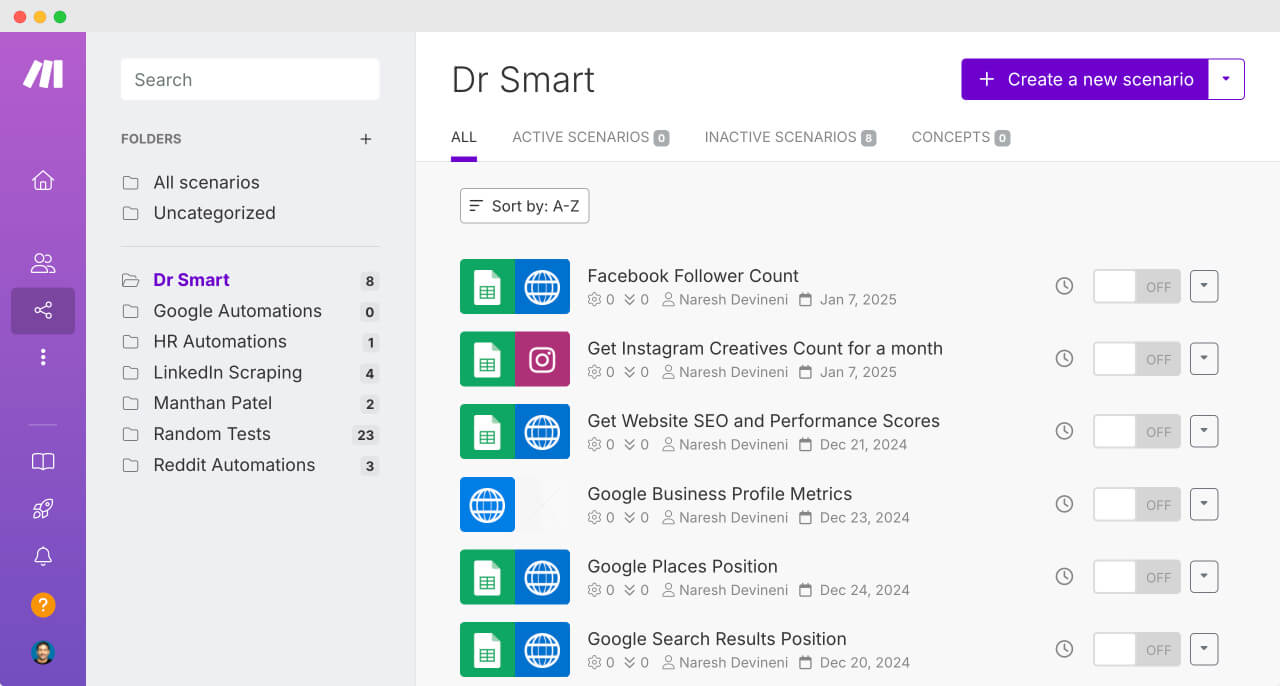Image resolution: width=1280 pixels, height=686 pixels.
Task: Open Get Website SEO and Performance Scores title
Action: coord(764,421)
